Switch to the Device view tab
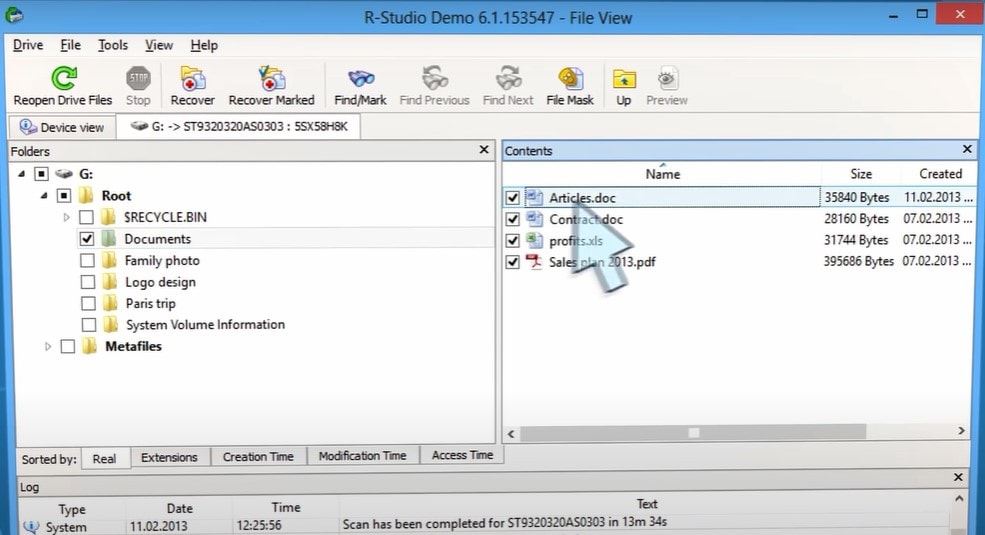This screenshot has width=985, height=535. [62, 127]
